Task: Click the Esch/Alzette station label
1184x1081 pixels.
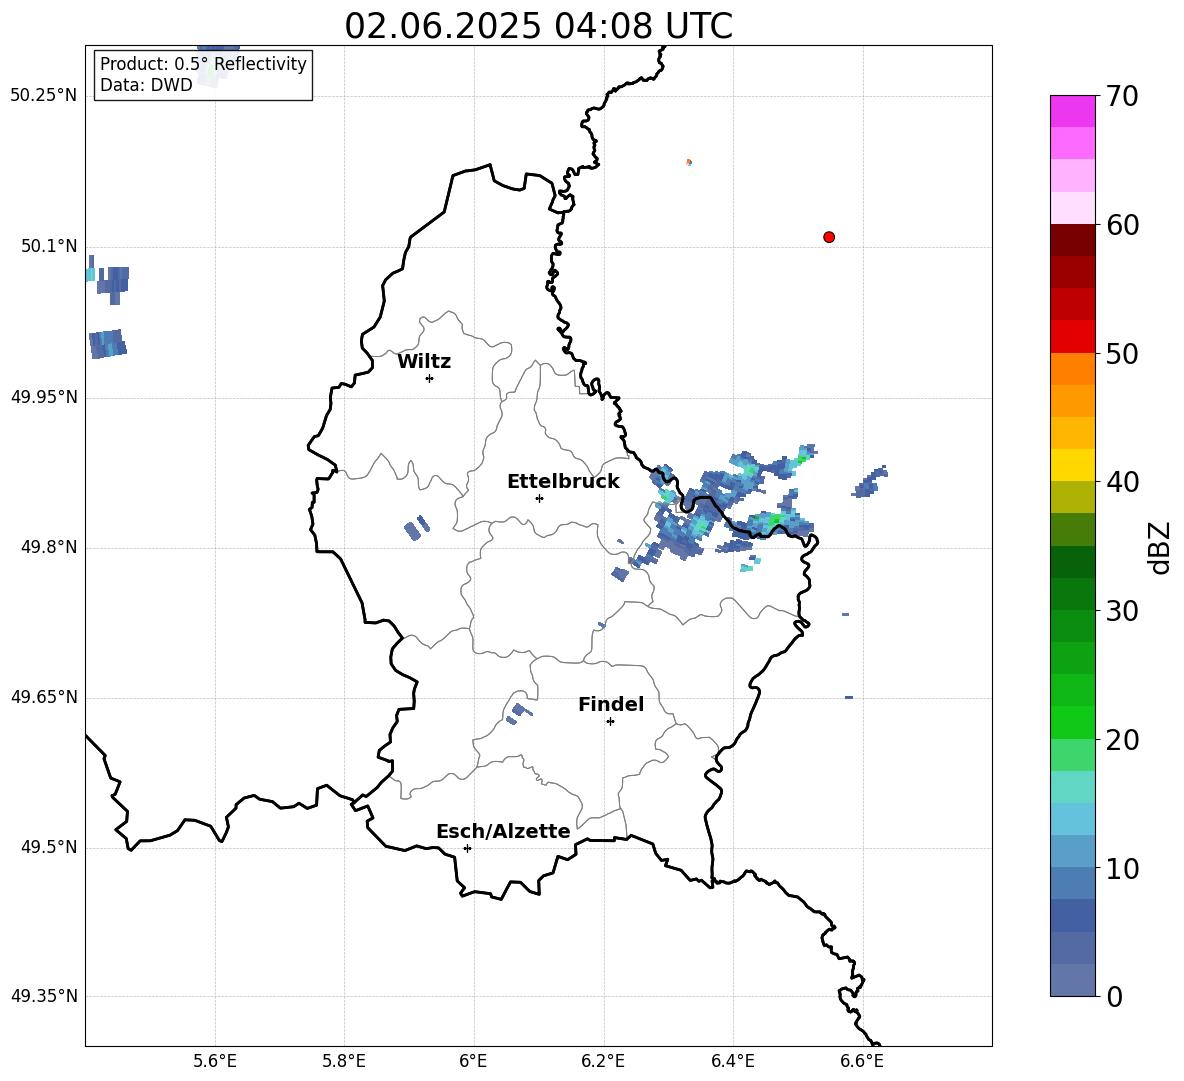Action: tap(503, 831)
